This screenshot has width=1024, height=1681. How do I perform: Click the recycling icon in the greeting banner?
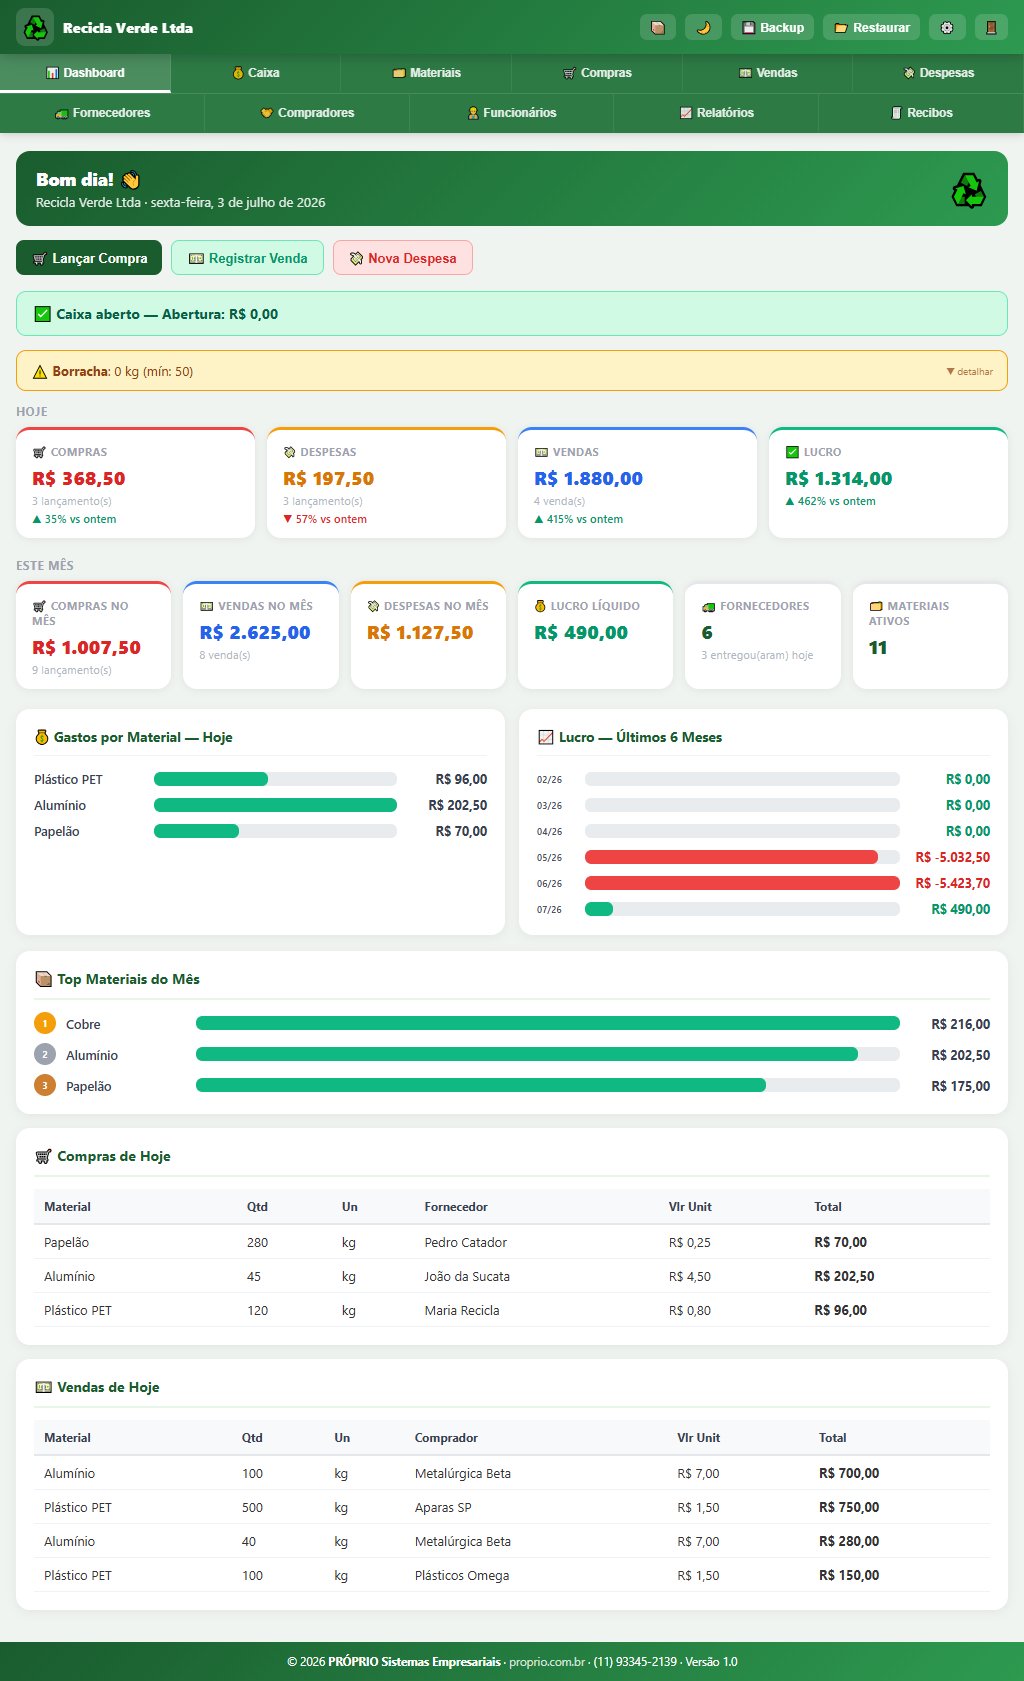(968, 189)
